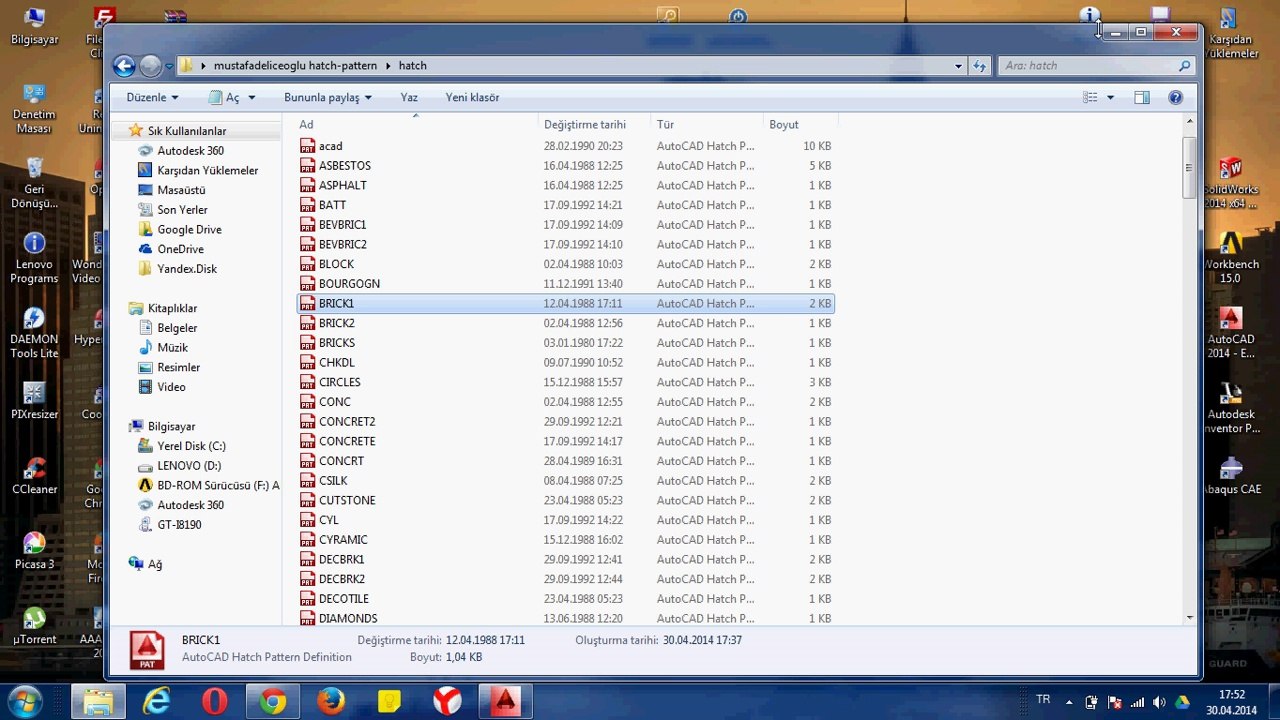
Task: Expand the Aç dropdown arrow
Action: [x=252, y=97]
